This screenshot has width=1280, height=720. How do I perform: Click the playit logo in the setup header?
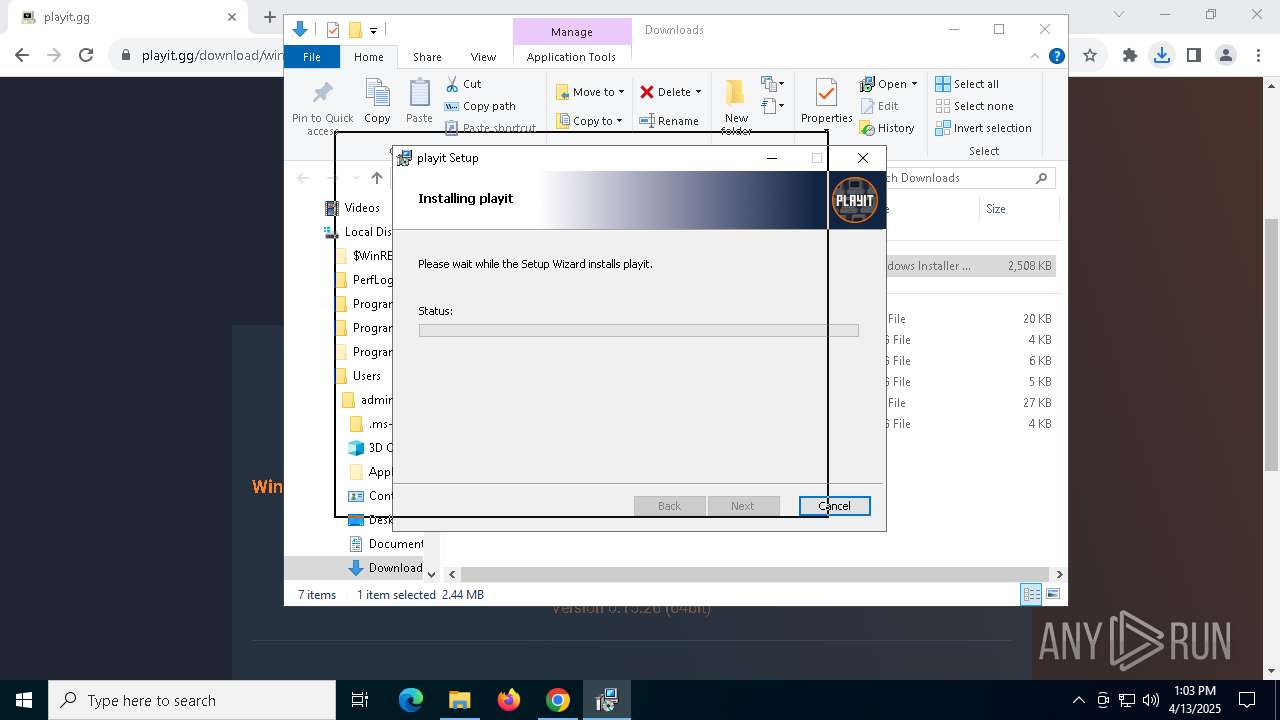pyautogui.click(x=854, y=200)
